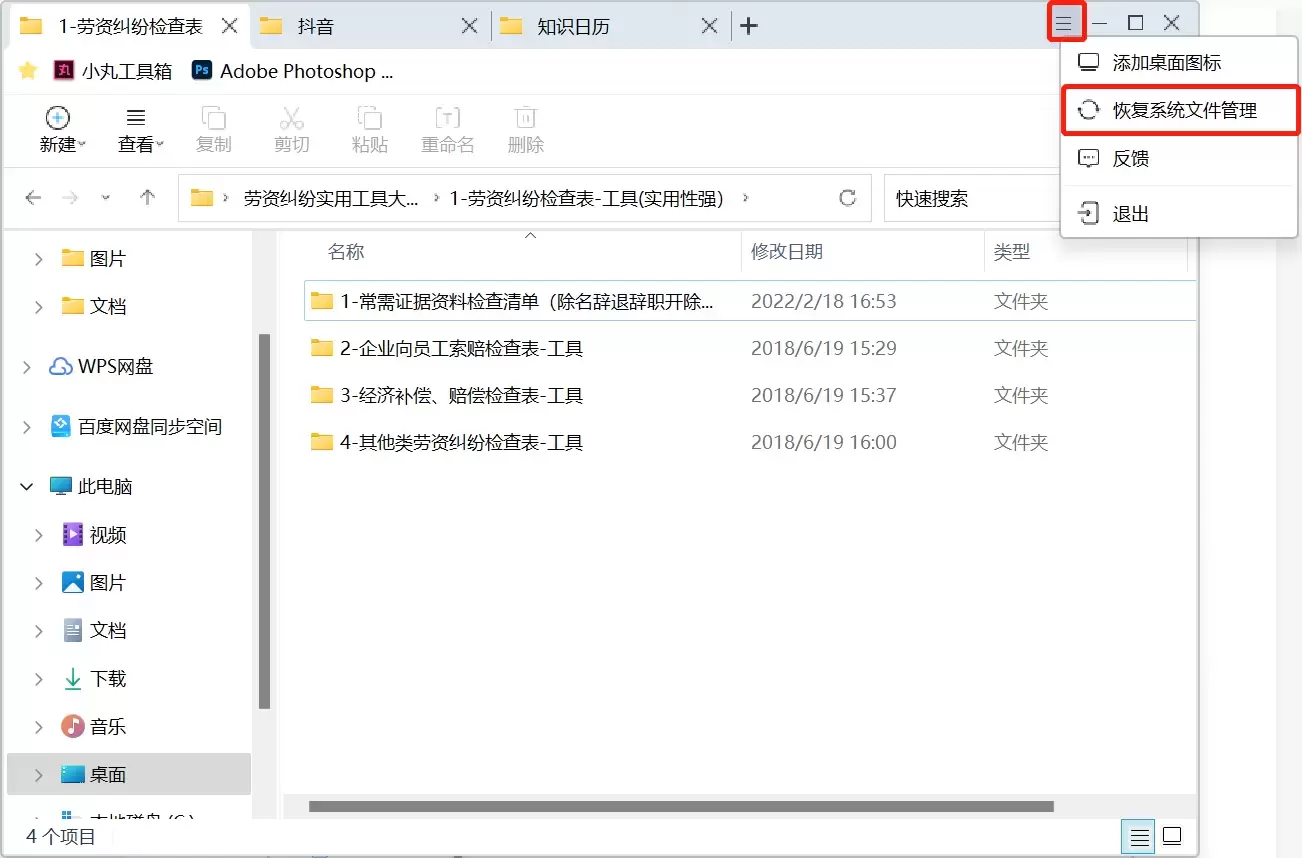
Task: Select WPS网盘 in sidebar
Action: pos(101,367)
